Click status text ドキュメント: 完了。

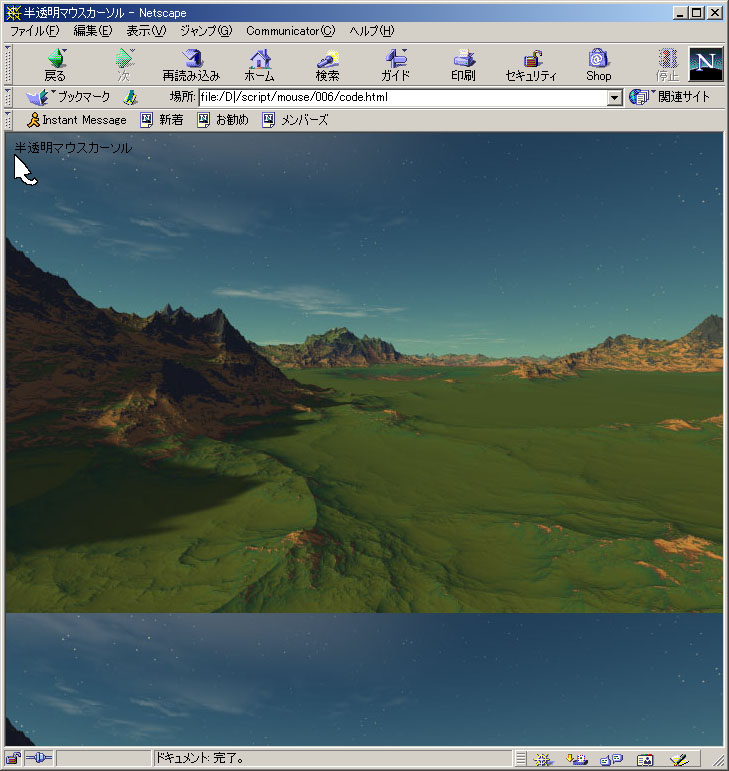coord(199,758)
